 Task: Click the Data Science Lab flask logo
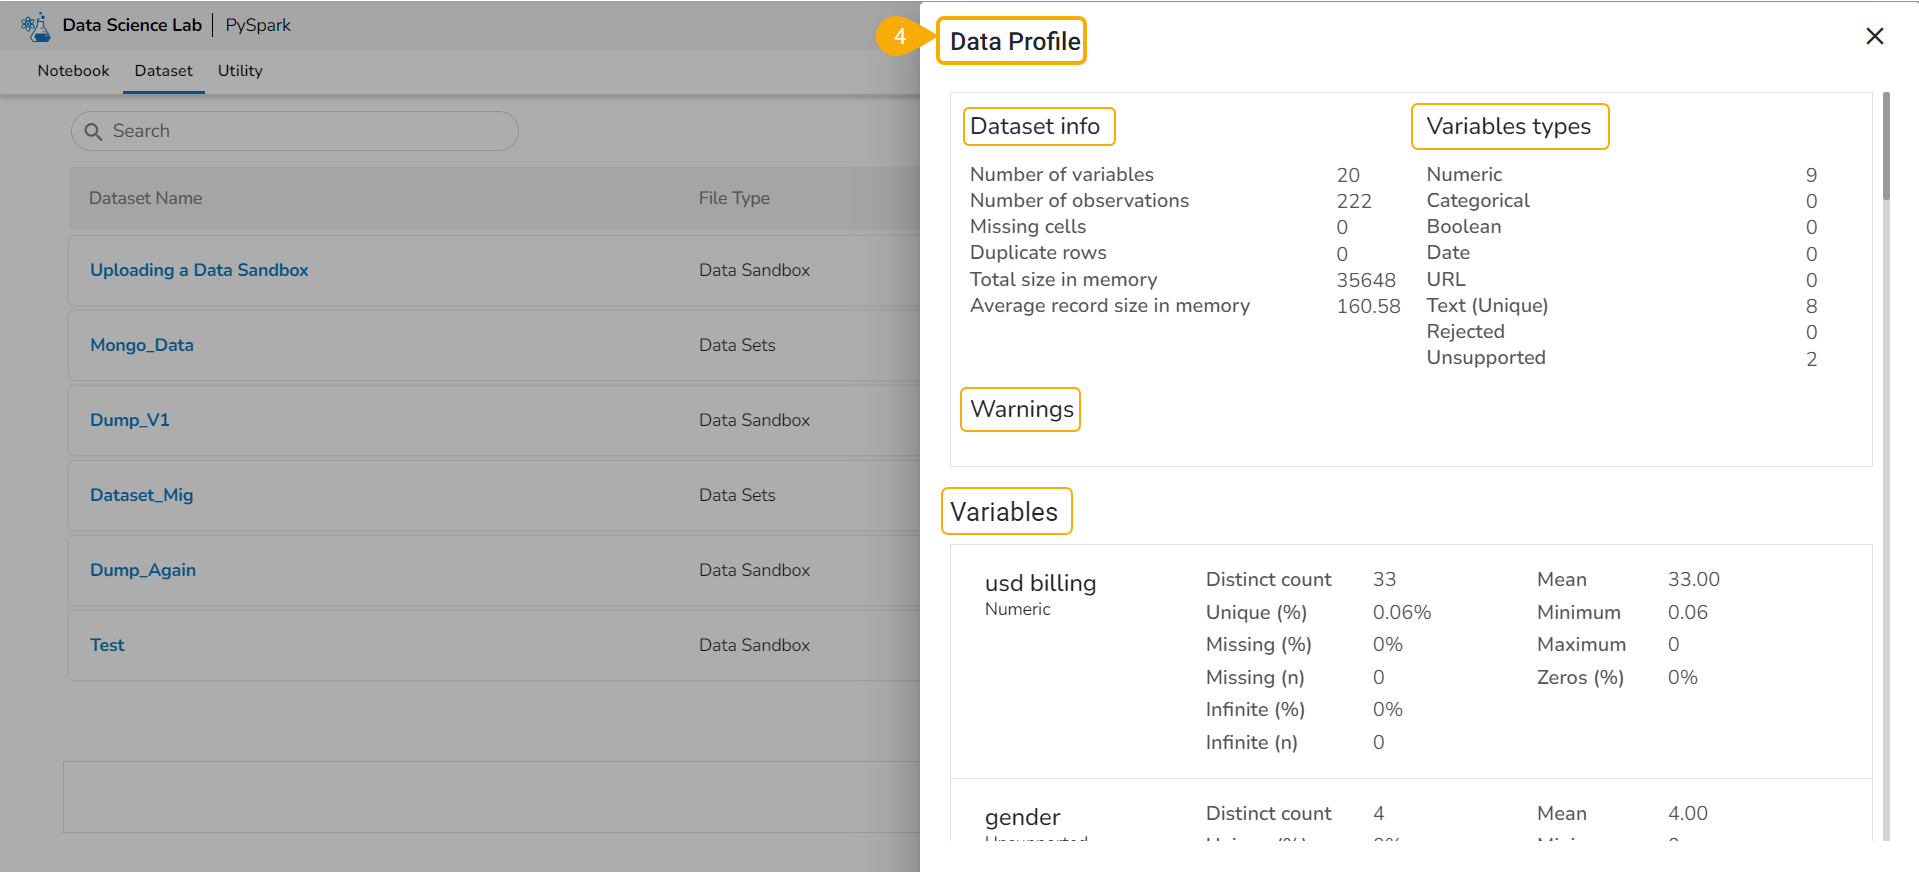click(36, 26)
